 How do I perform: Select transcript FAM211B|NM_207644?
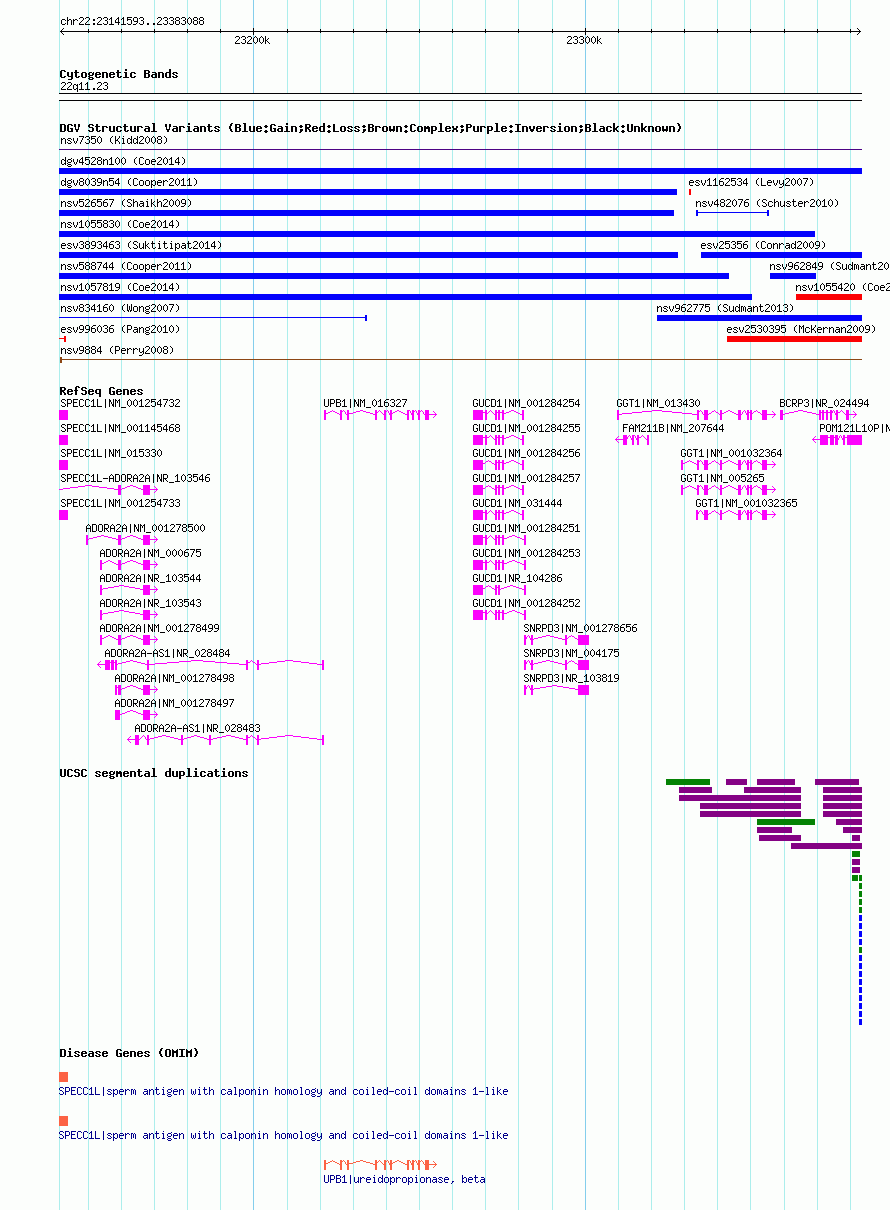pyautogui.click(x=673, y=429)
